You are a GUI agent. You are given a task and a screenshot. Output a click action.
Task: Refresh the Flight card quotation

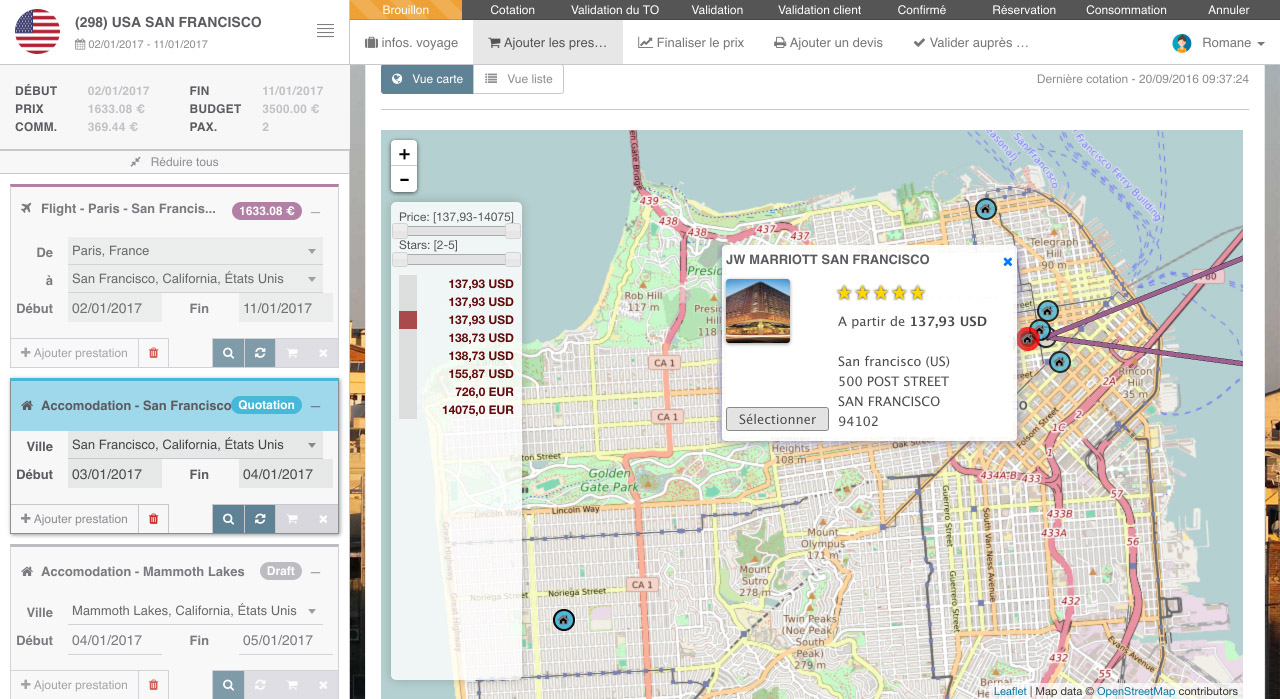click(x=260, y=353)
